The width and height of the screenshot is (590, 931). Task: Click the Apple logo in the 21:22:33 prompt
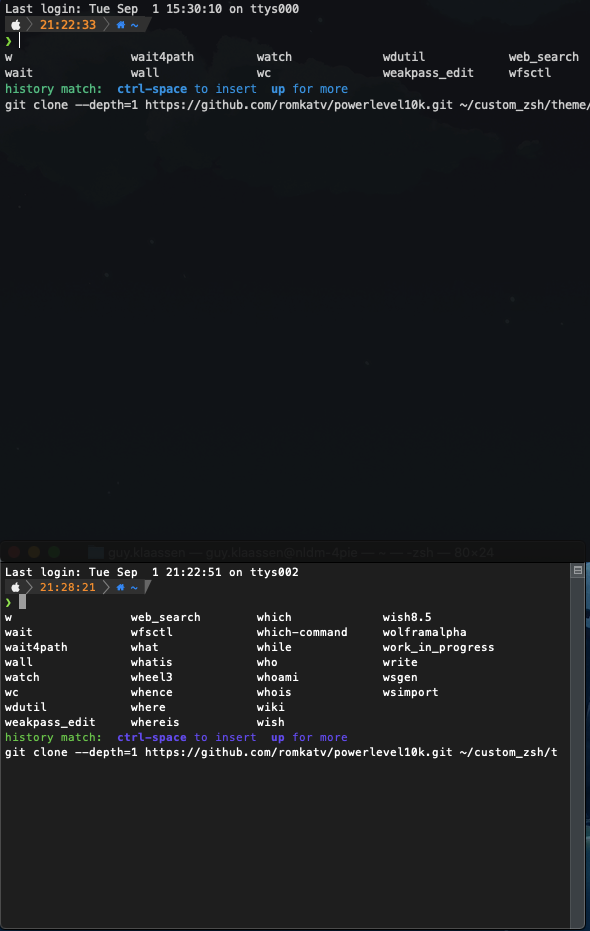point(16,25)
